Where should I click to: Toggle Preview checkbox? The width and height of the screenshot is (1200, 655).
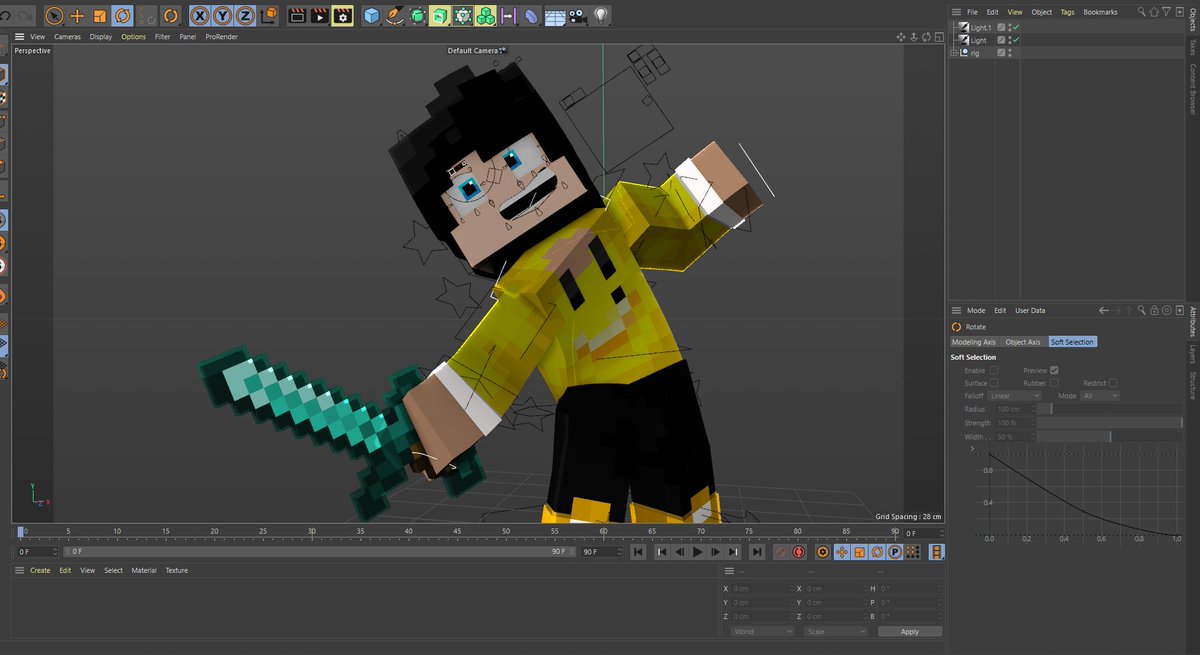(1054, 370)
